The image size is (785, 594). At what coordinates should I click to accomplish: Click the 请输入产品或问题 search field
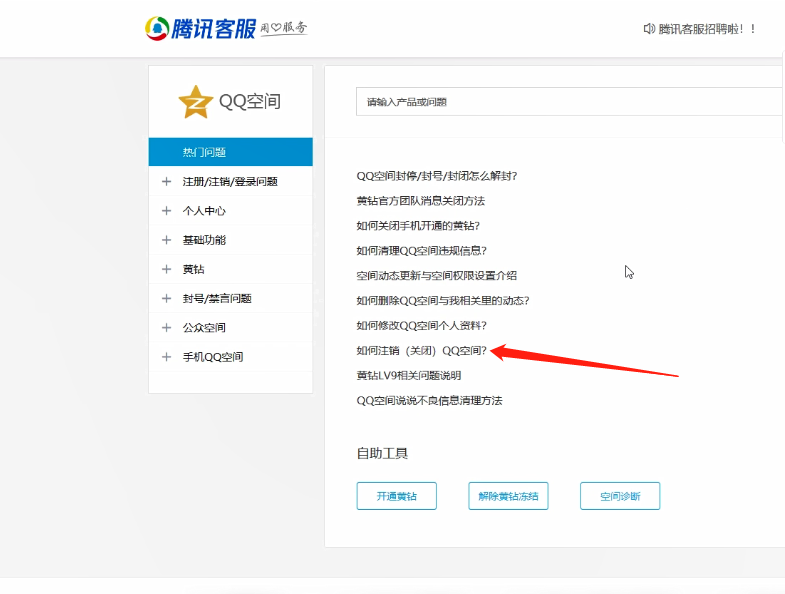tap(570, 102)
